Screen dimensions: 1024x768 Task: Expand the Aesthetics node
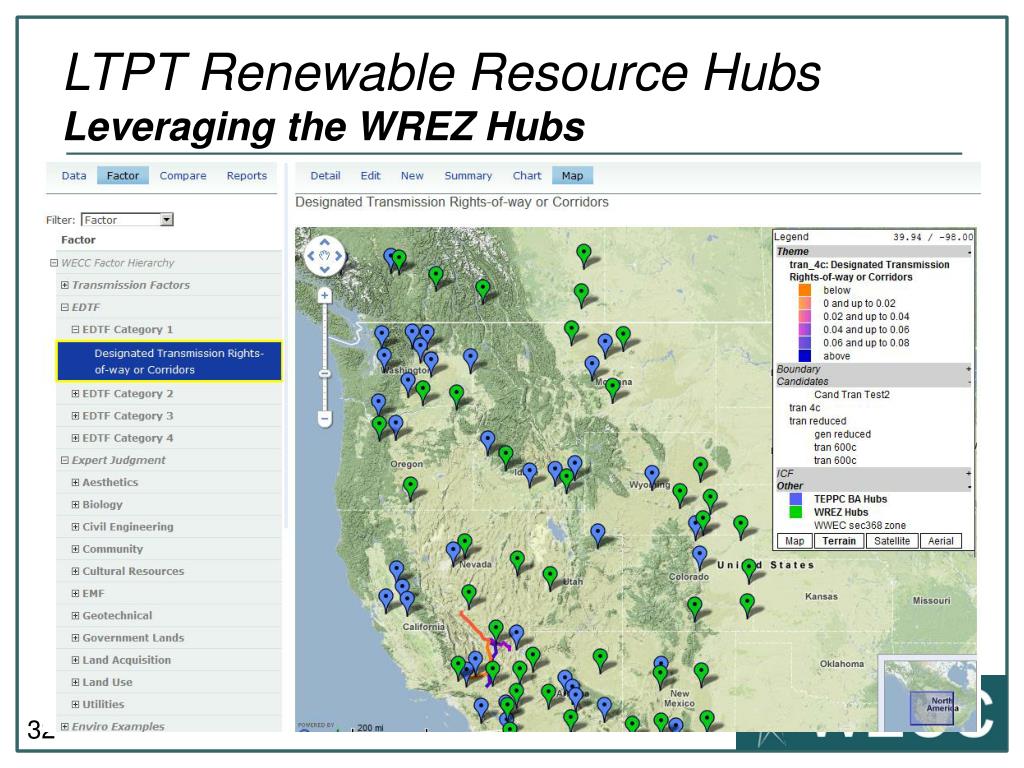(75, 483)
